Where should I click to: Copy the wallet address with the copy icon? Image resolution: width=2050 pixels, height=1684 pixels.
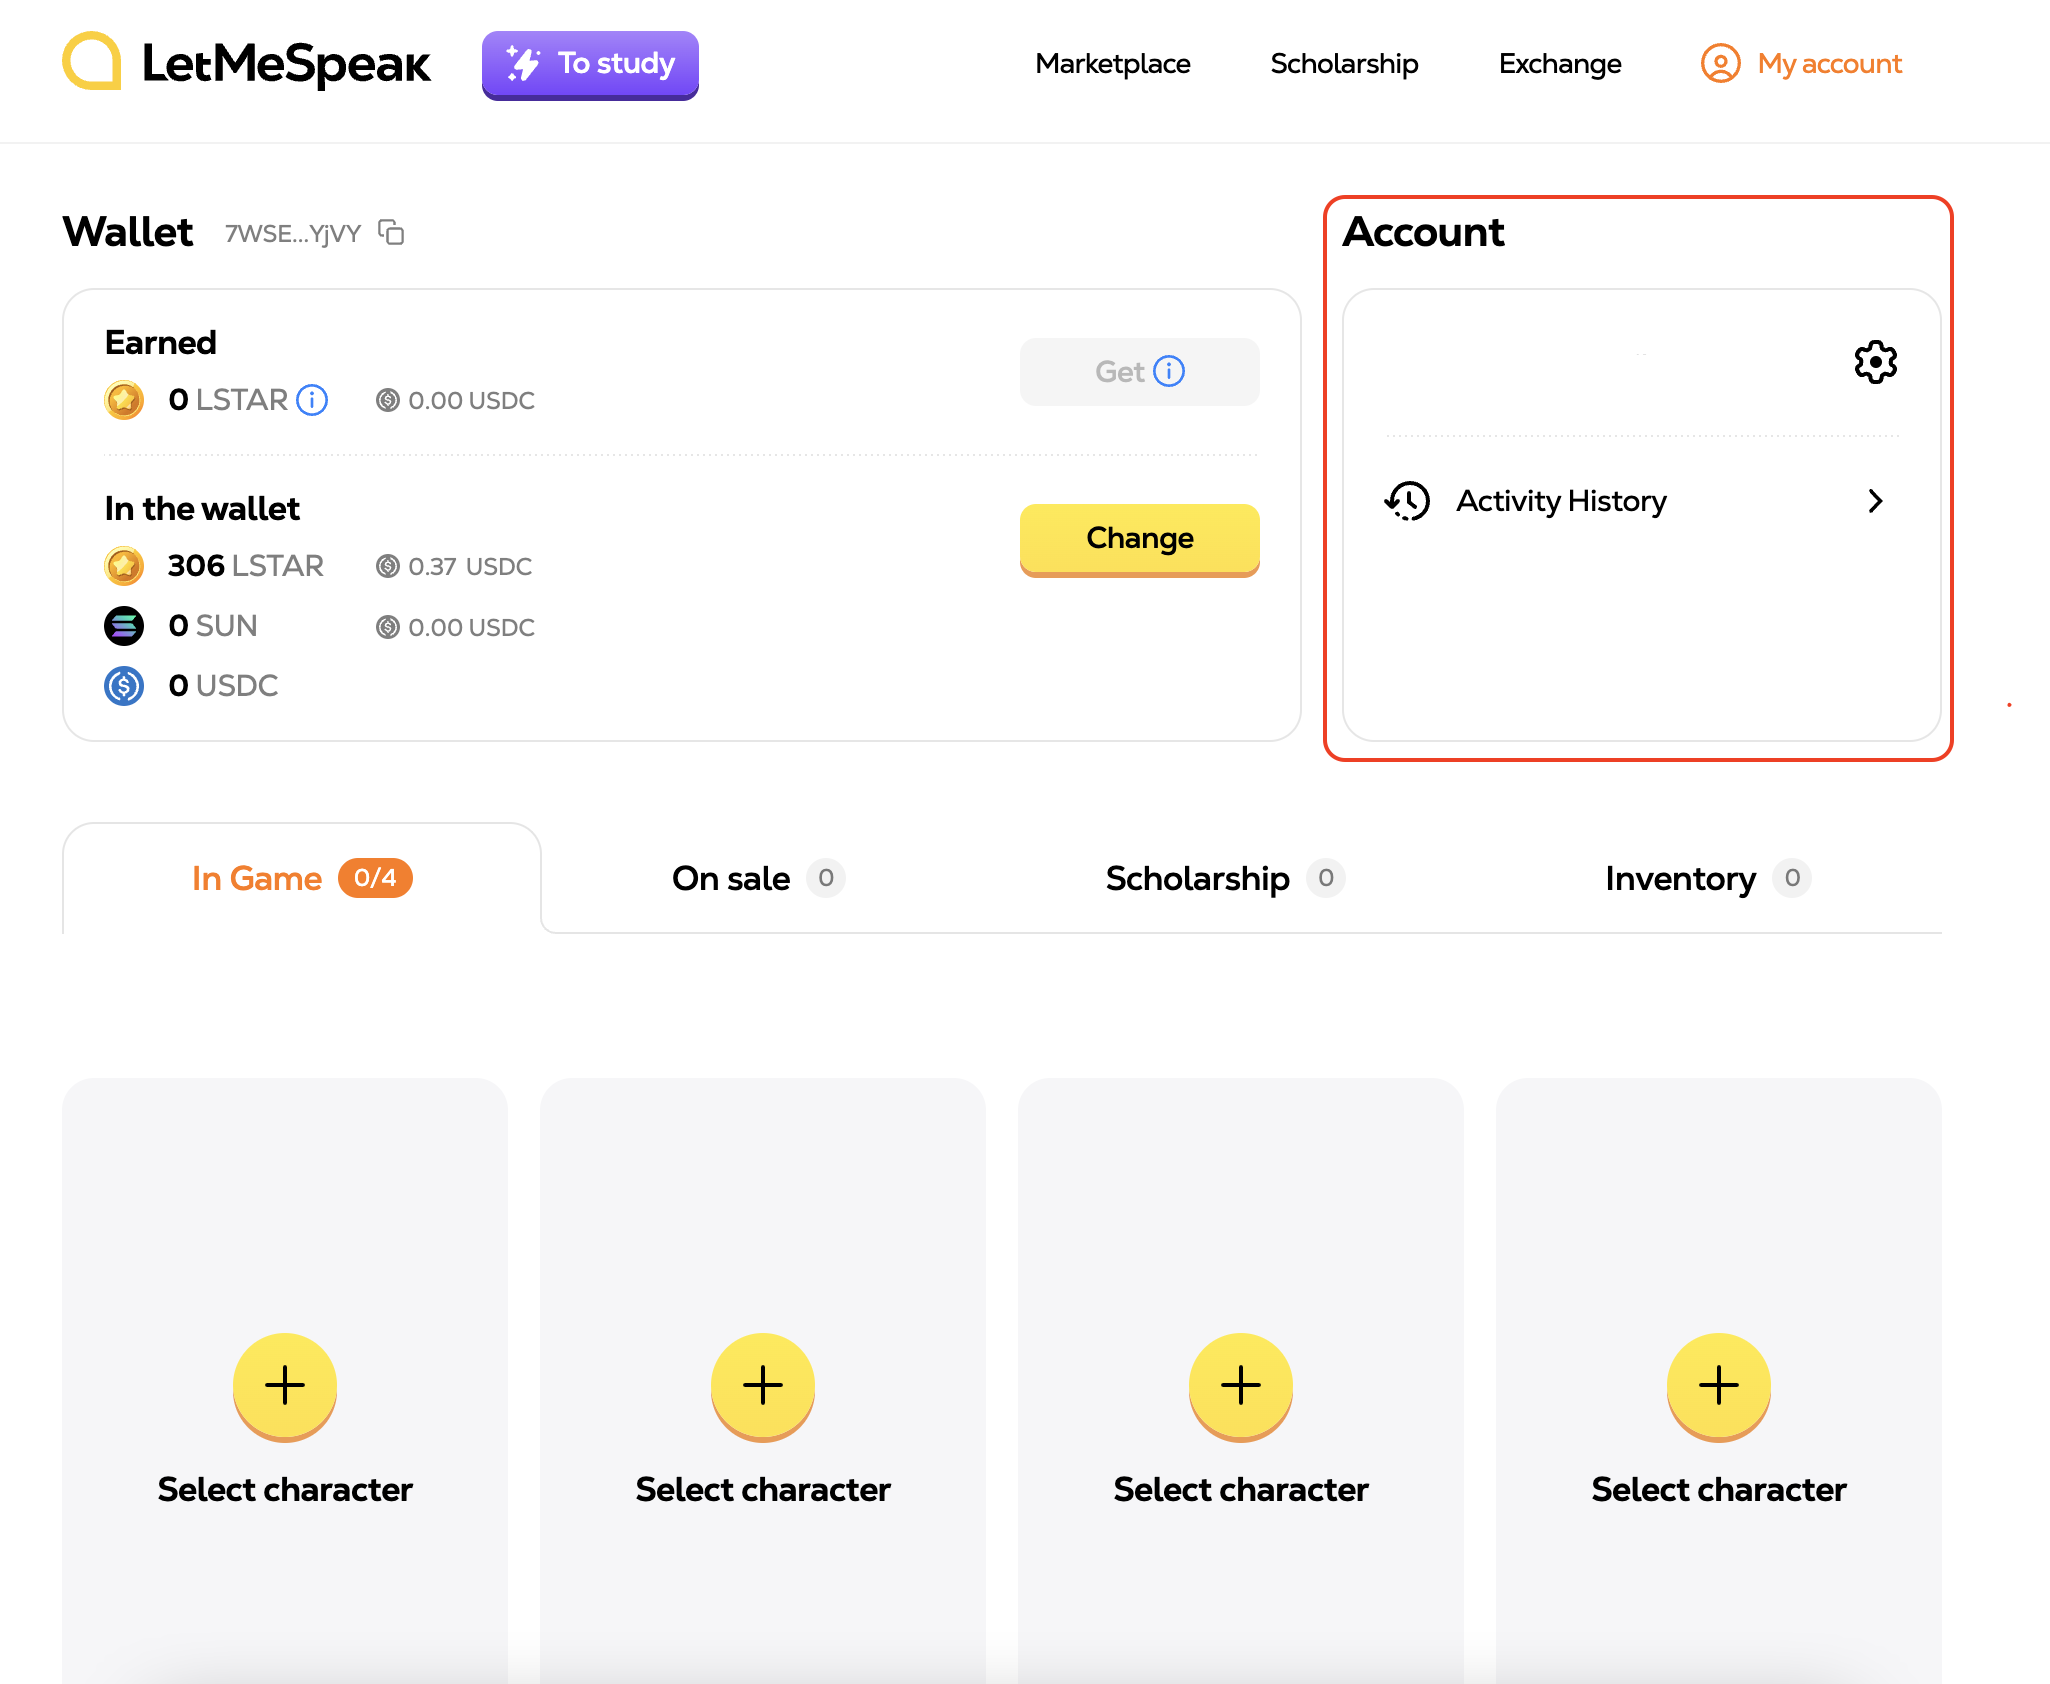click(x=391, y=232)
